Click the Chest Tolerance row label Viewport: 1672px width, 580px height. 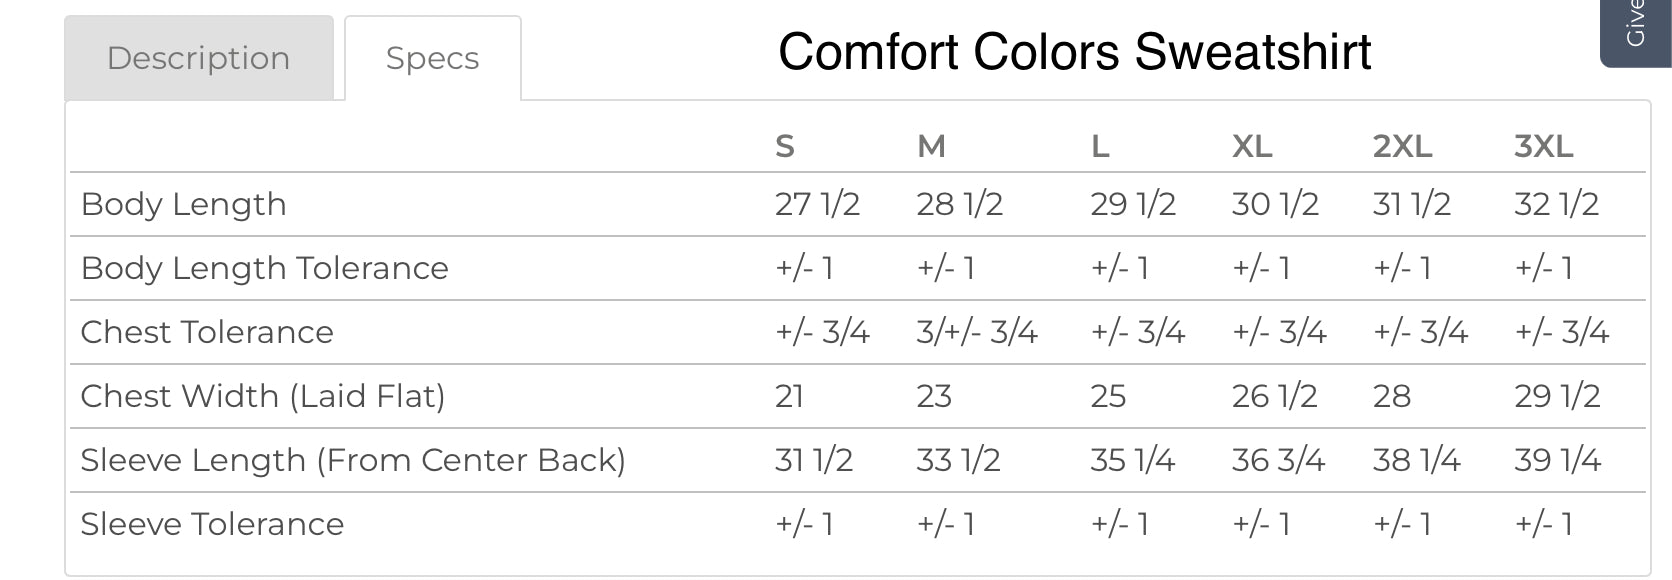[206, 332]
